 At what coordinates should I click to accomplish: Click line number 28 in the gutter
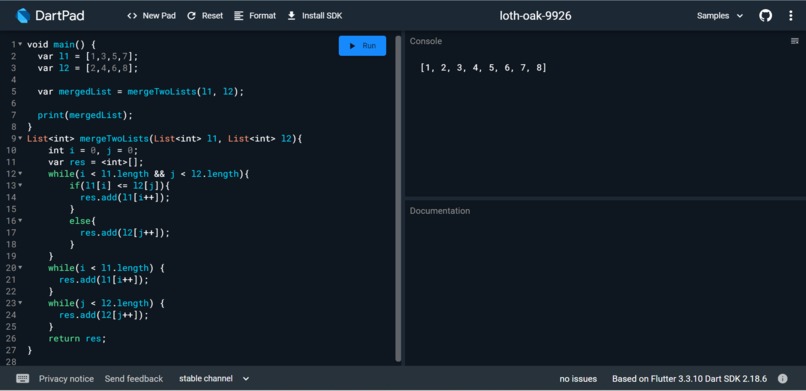11,362
